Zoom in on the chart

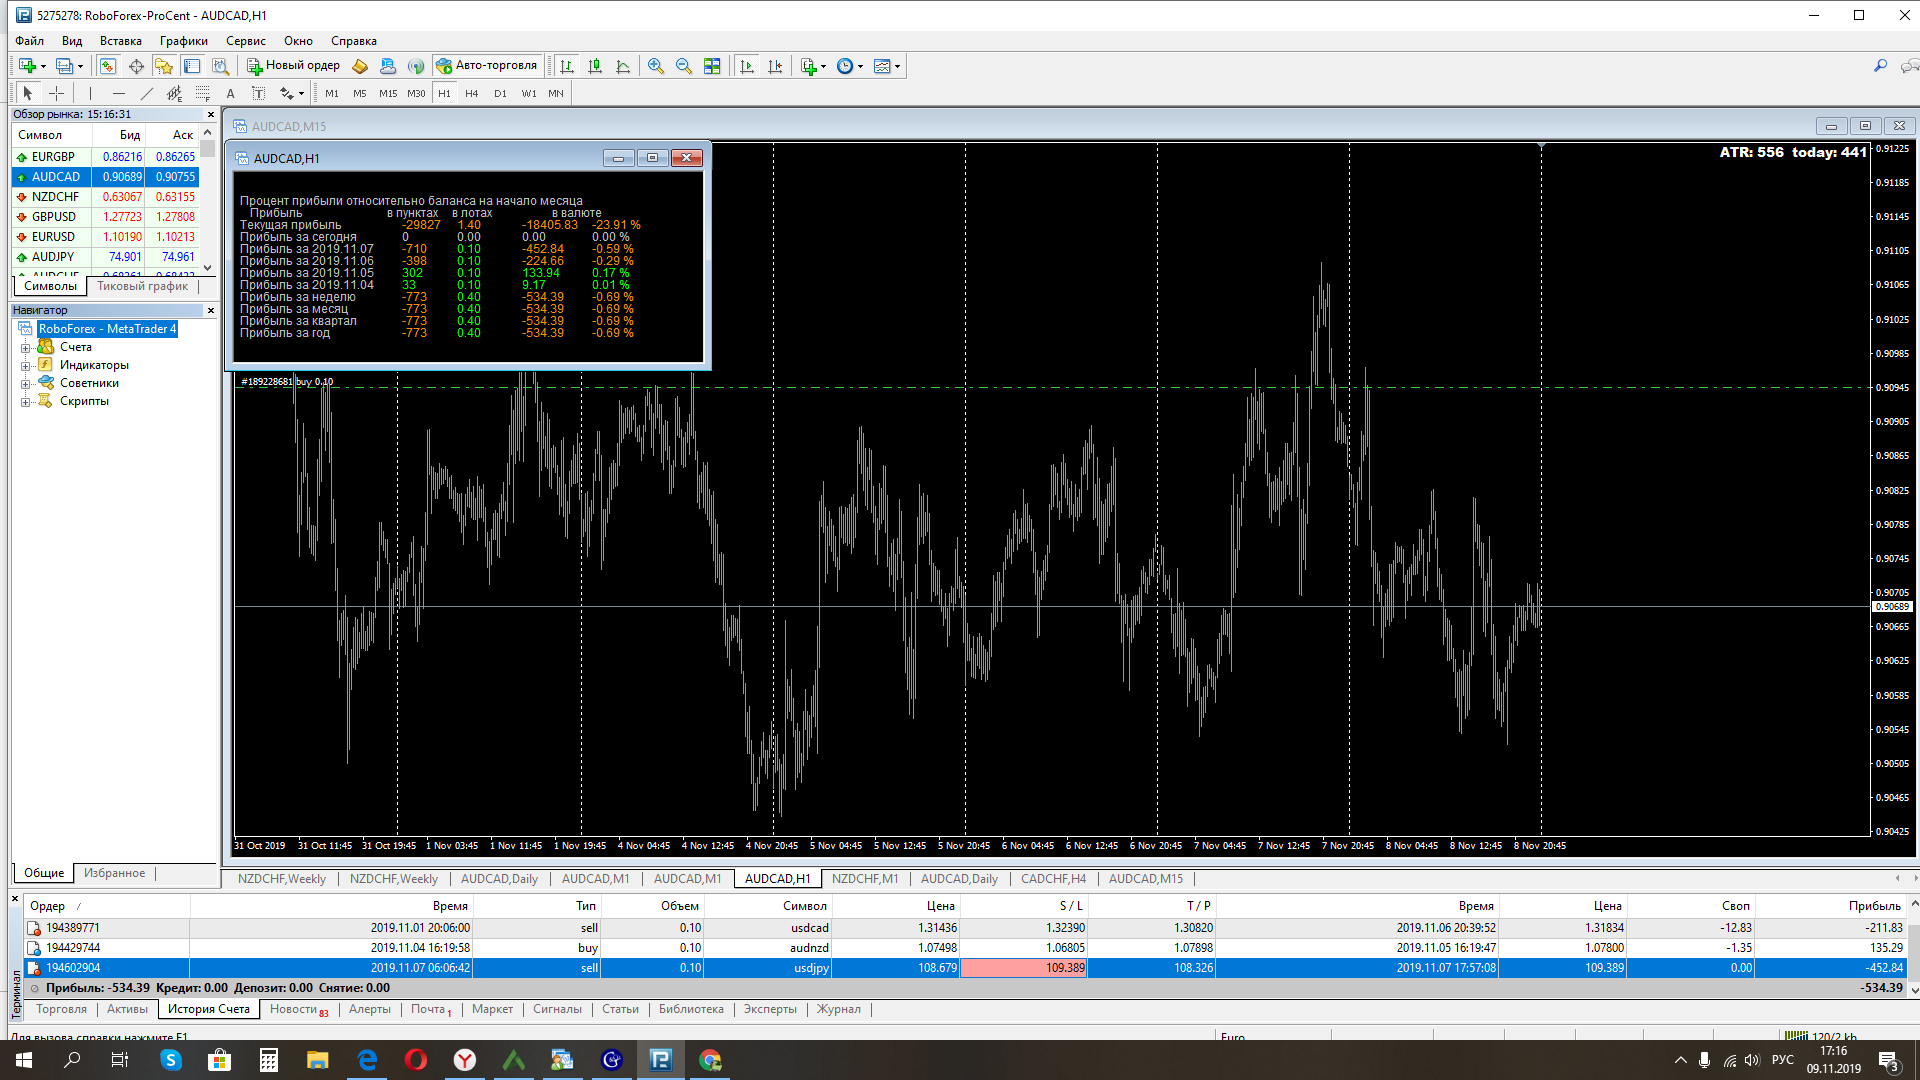click(x=656, y=66)
